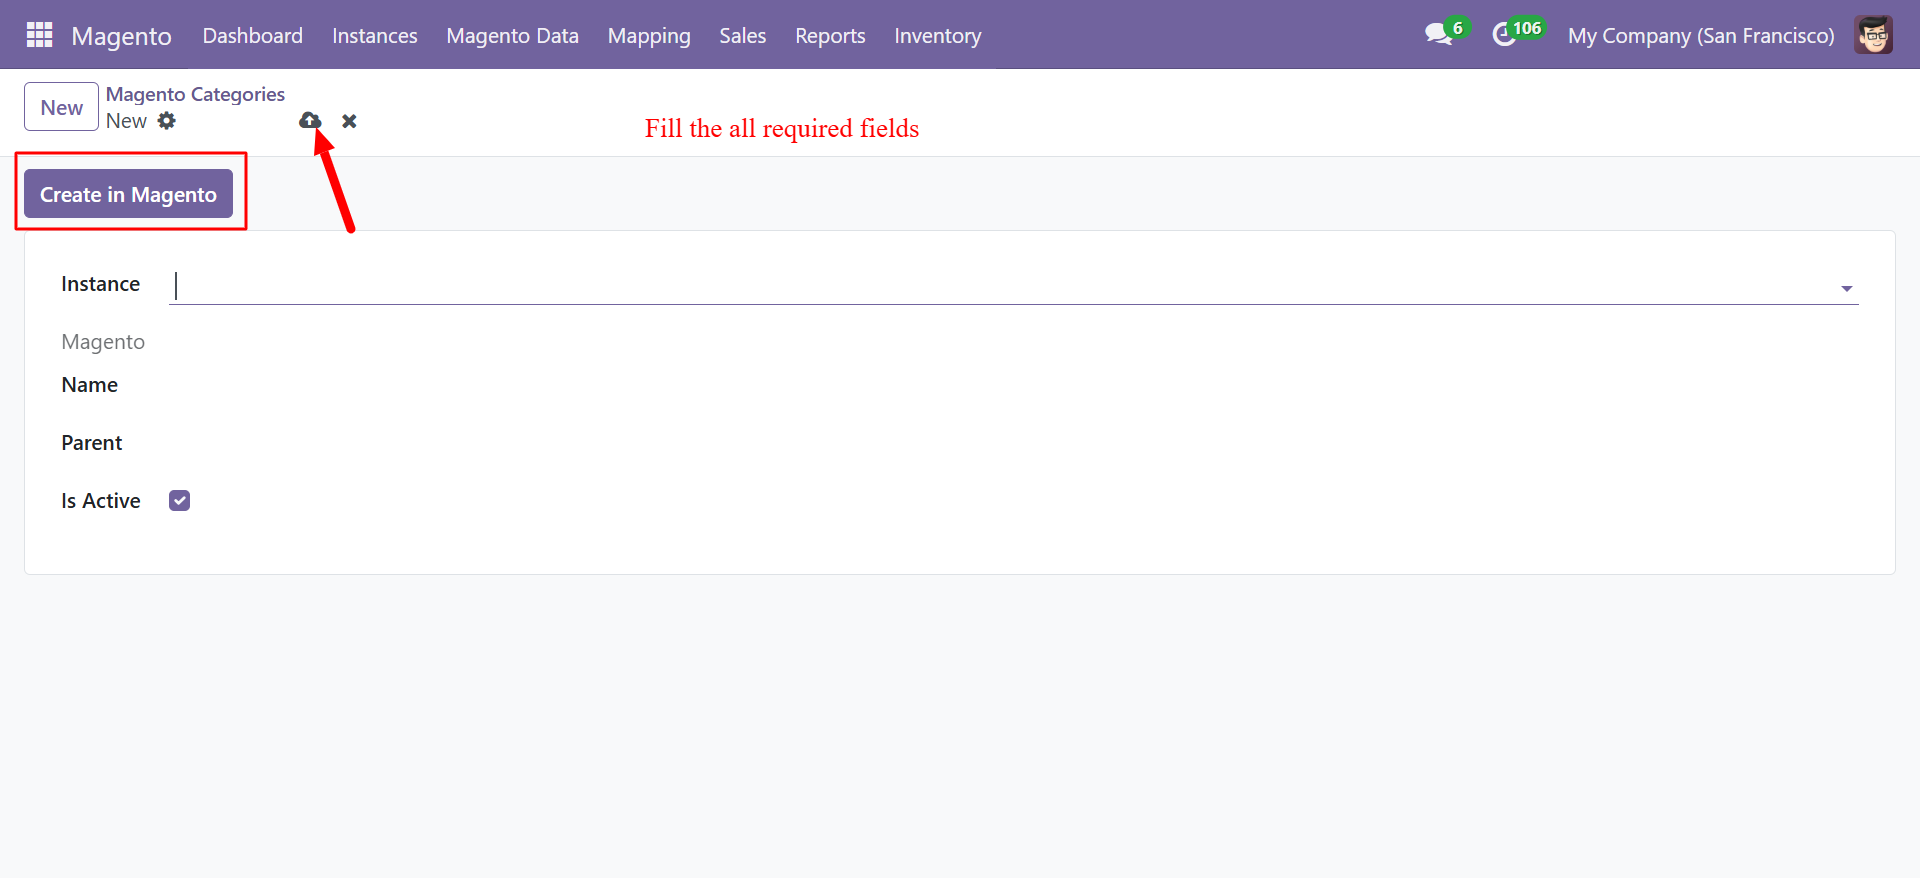Image resolution: width=1920 pixels, height=878 pixels.
Task: Open the gear actions menu beside New
Action: point(167,121)
